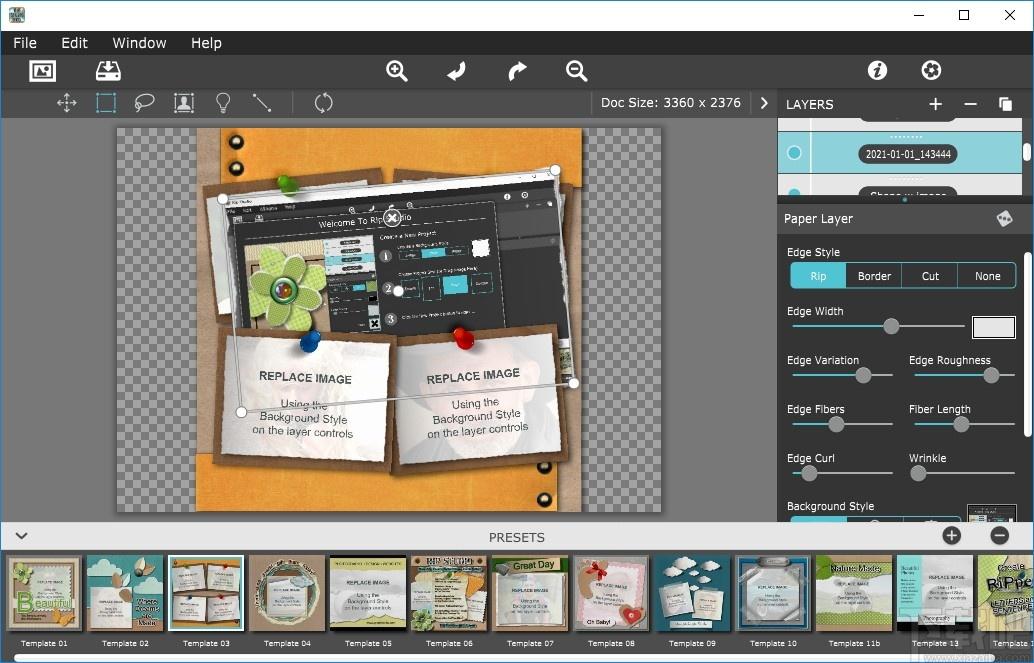The image size is (1034, 663).
Task: Select the rectangular selection tool
Action: [x=106, y=103]
